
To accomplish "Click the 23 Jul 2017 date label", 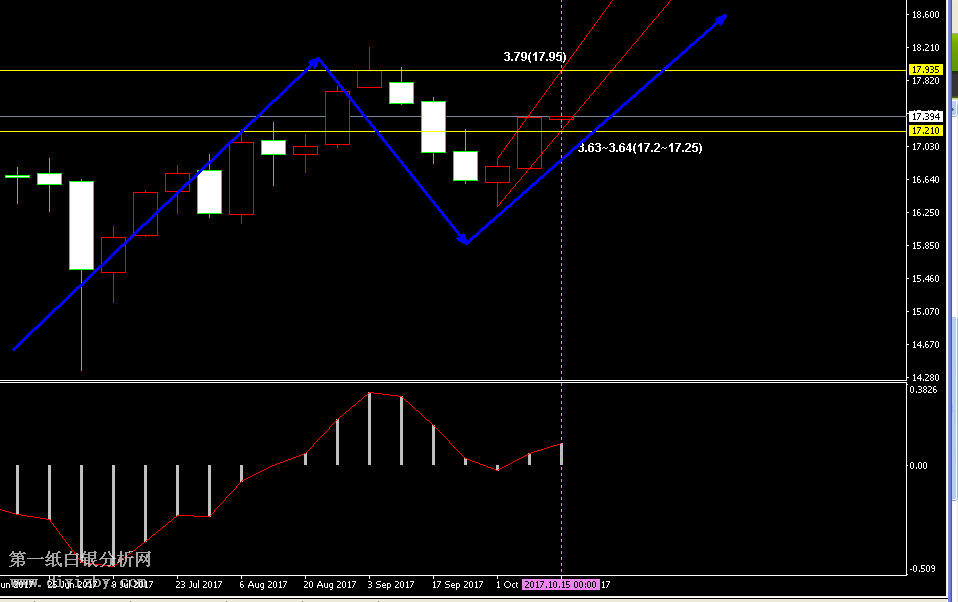I will click(199, 585).
